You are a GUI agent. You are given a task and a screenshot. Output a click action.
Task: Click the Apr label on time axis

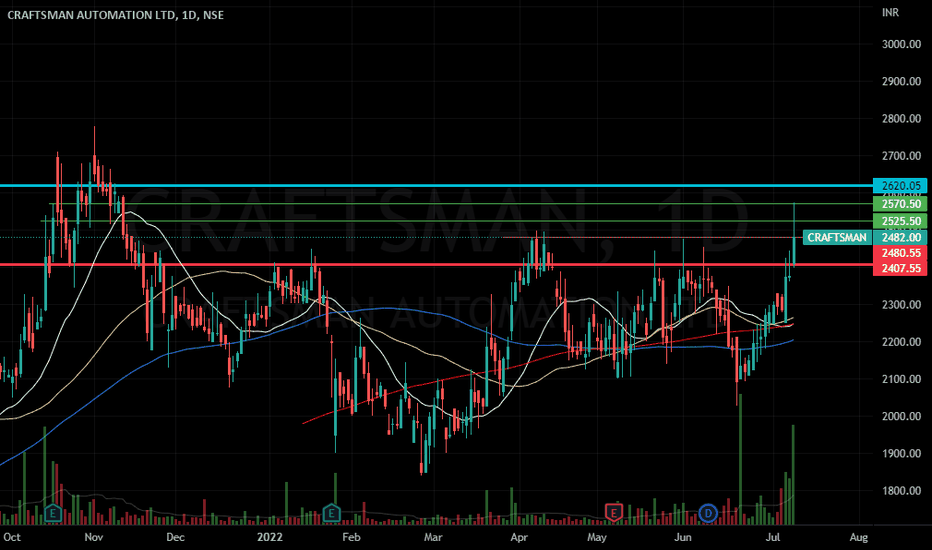pyautogui.click(x=519, y=538)
